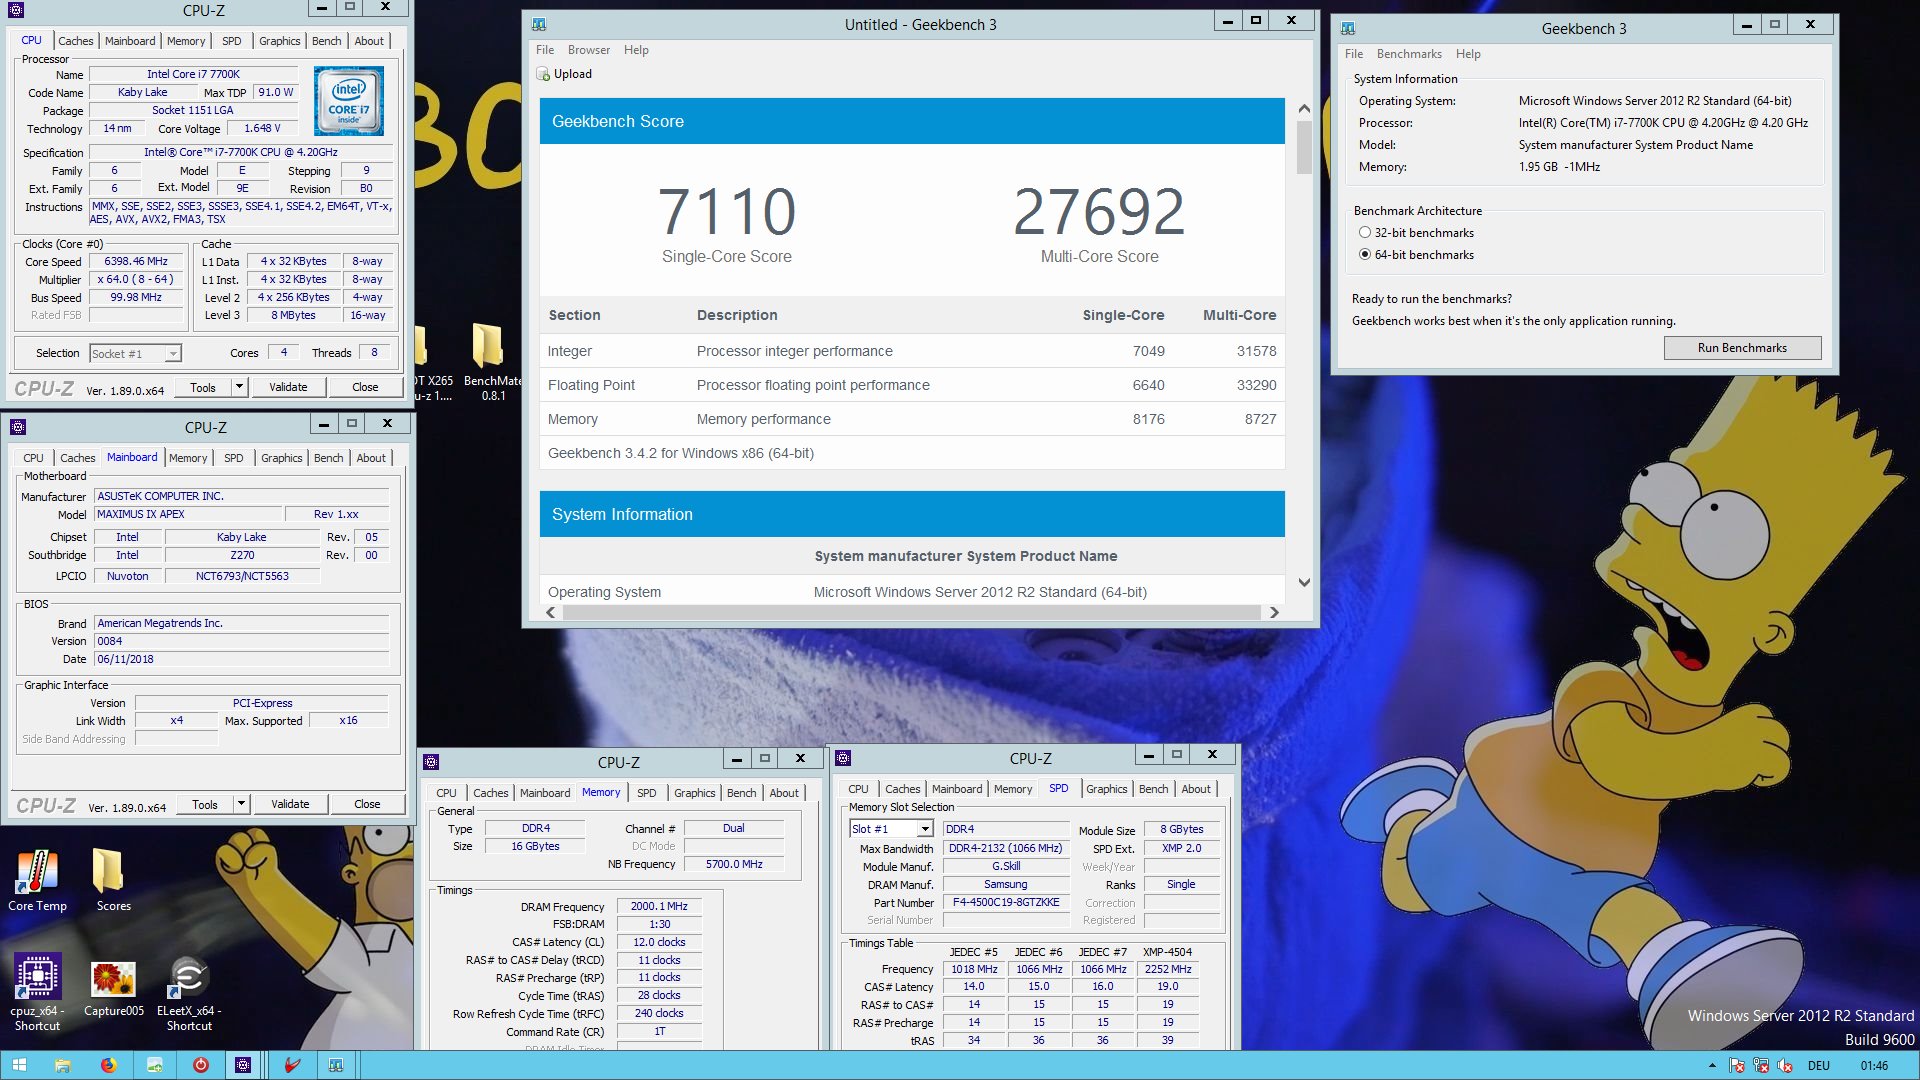The height and width of the screenshot is (1080, 1920).
Task: Click the Untitled - Geekbench 3 title bar icon
Action: (x=539, y=24)
